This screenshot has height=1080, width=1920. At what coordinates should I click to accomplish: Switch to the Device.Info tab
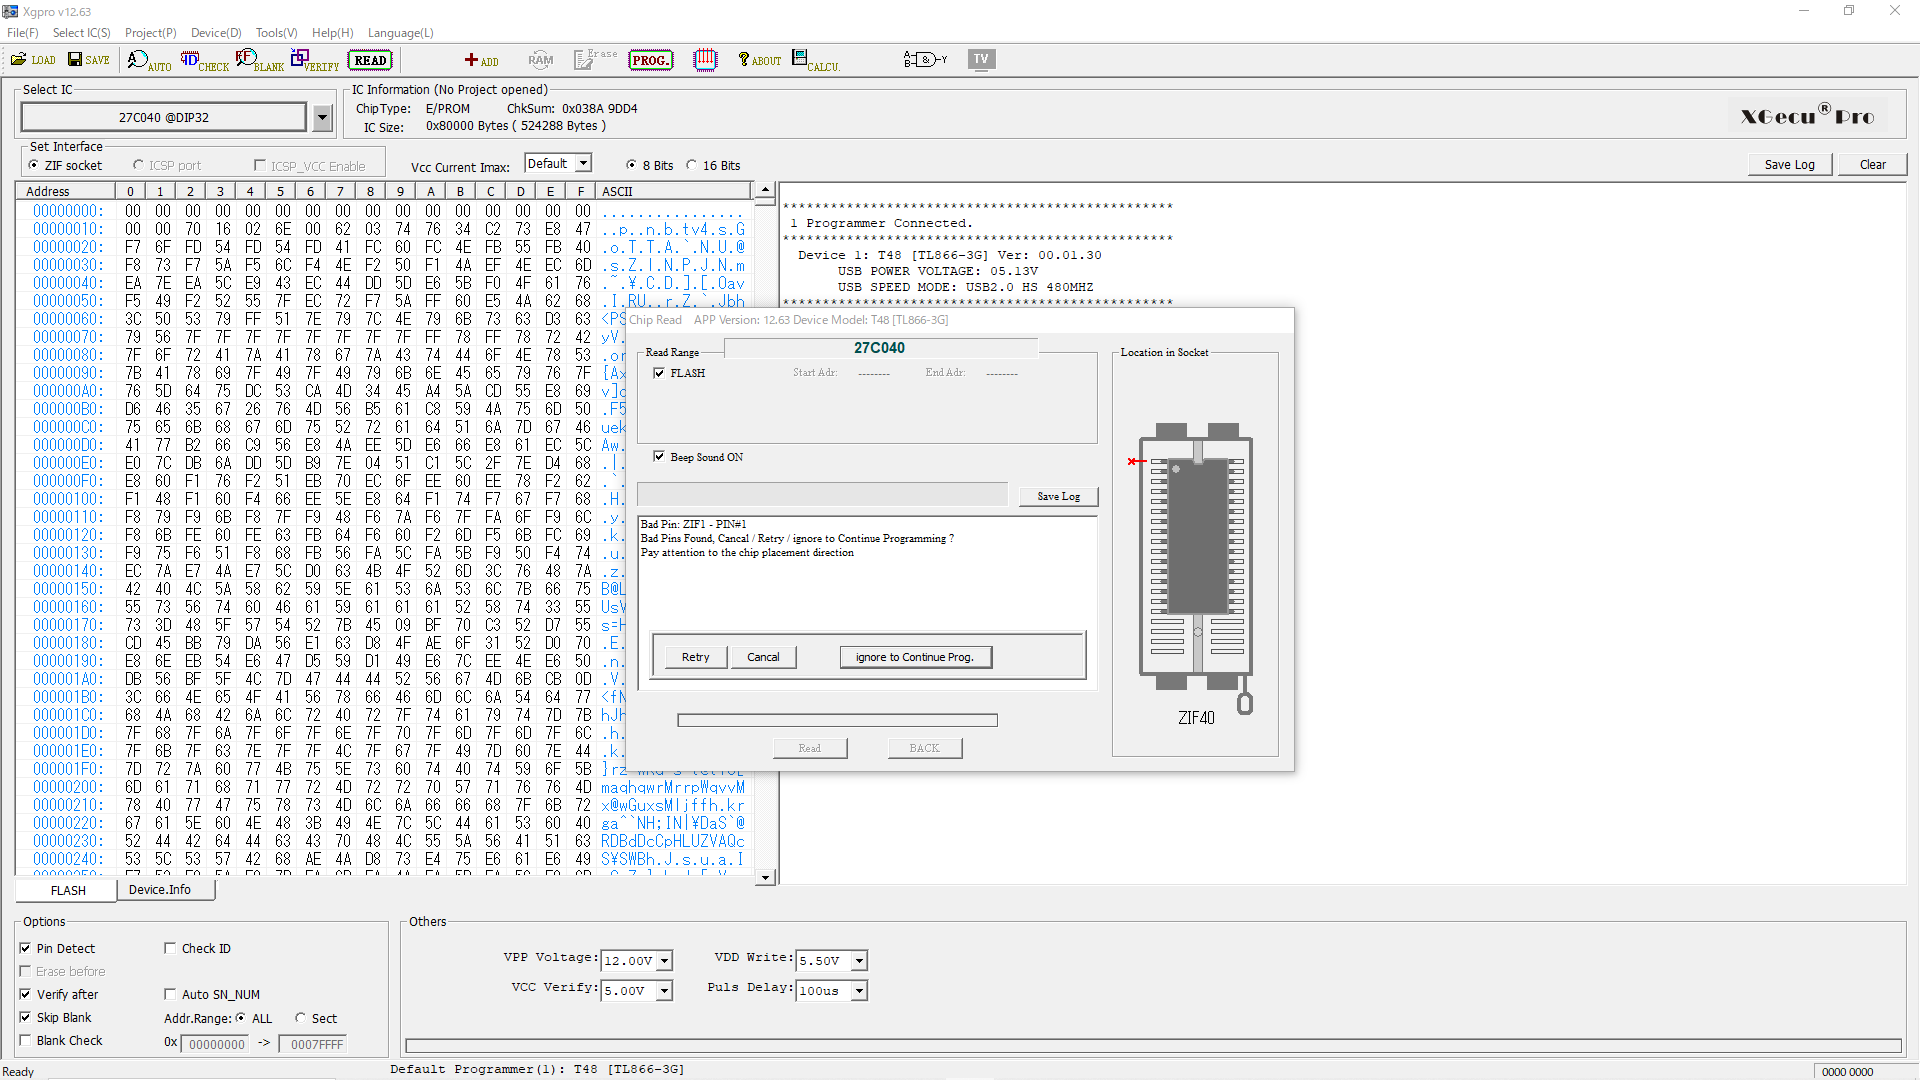tap(159, 890)
